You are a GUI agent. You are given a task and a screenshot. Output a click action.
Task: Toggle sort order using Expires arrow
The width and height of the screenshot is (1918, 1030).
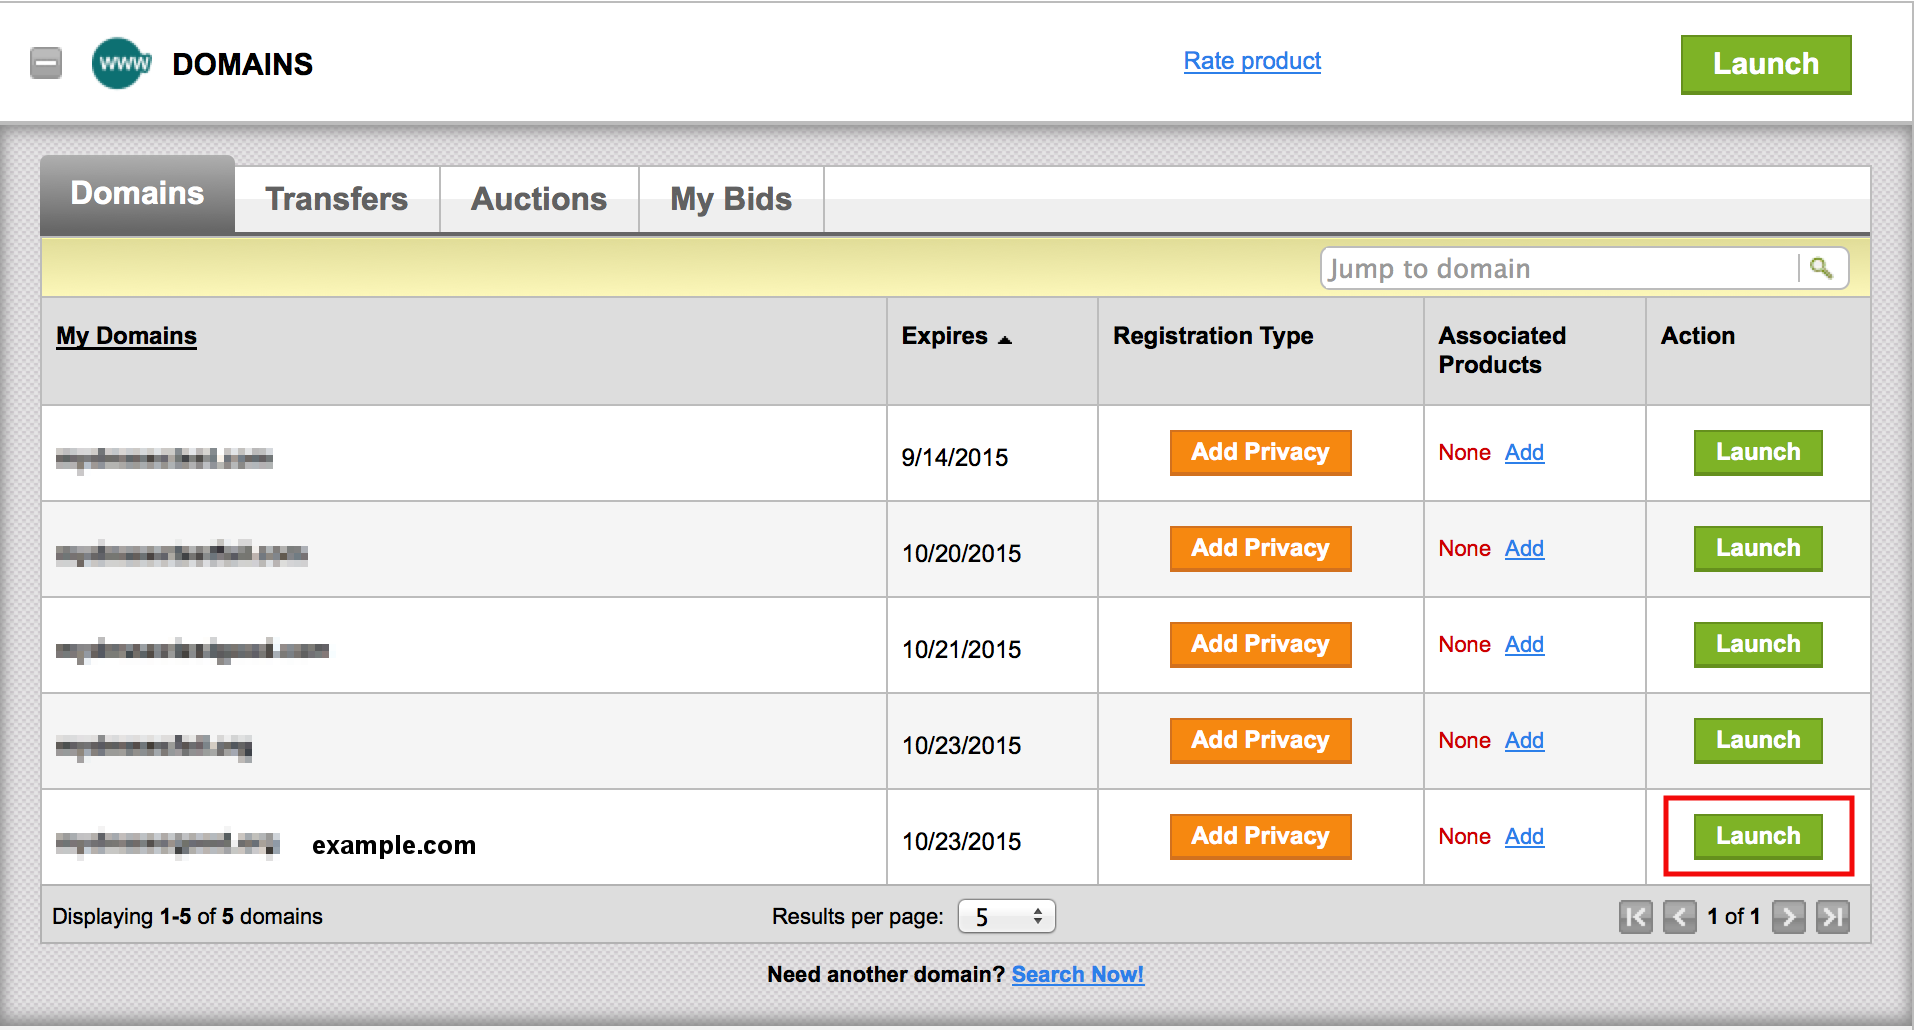tap(1005, 340)
